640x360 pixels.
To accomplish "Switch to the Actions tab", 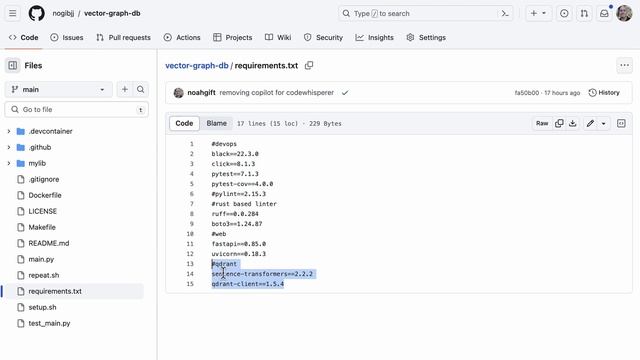I will 182,38.
